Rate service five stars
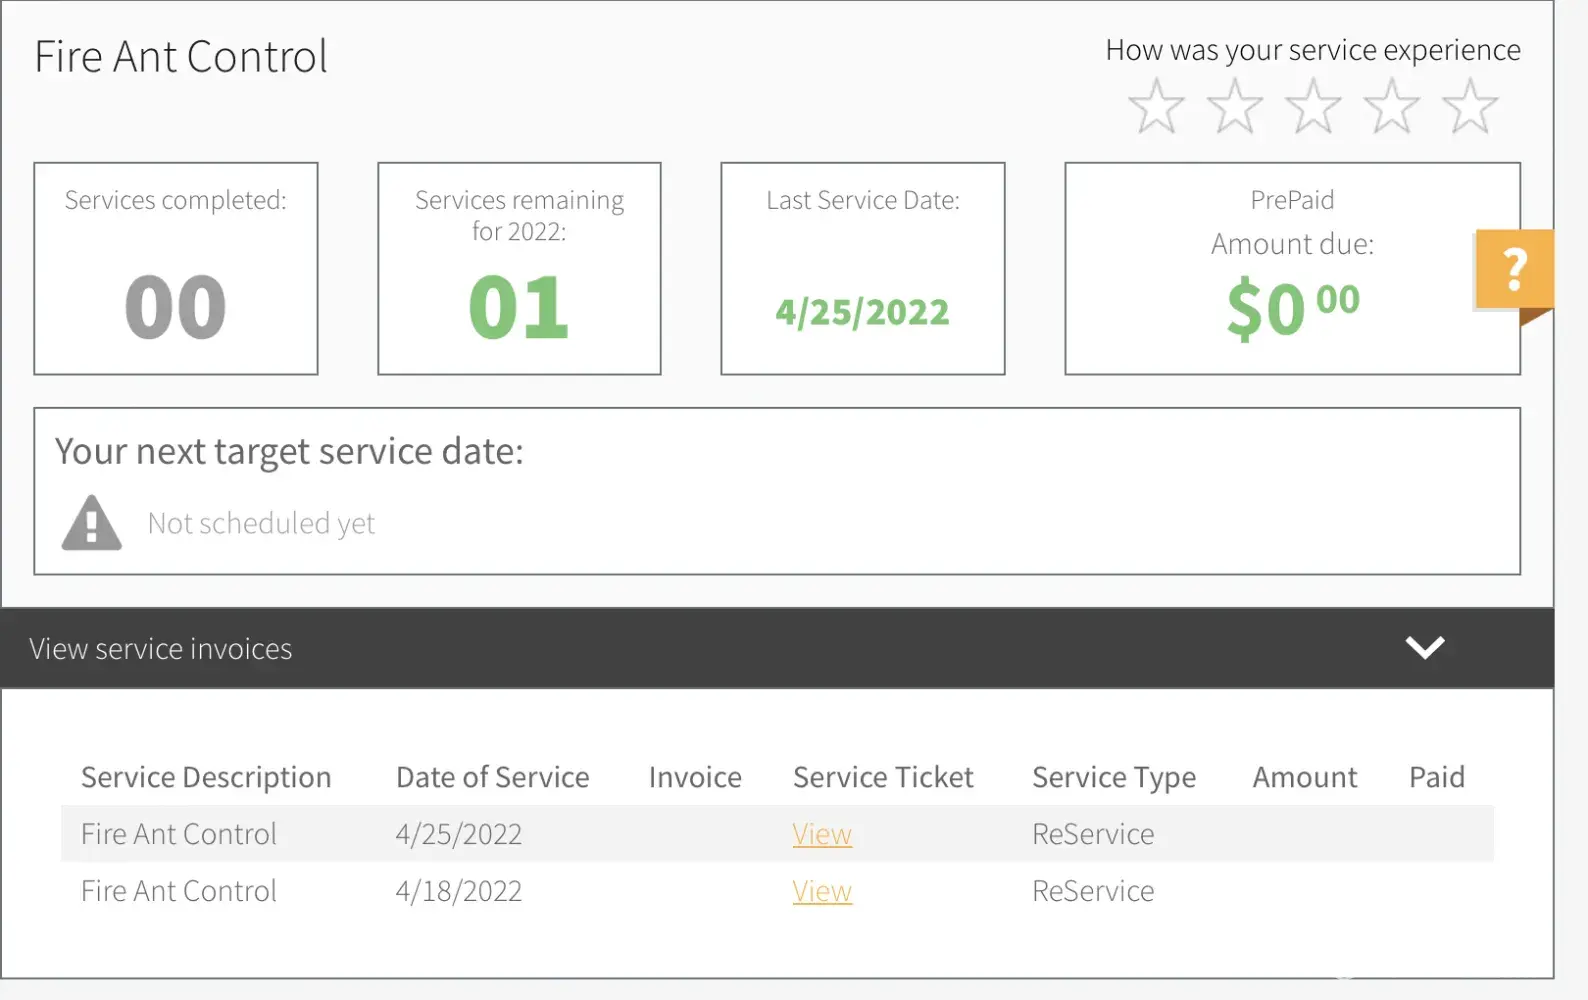 click(x=1469, y=106)
